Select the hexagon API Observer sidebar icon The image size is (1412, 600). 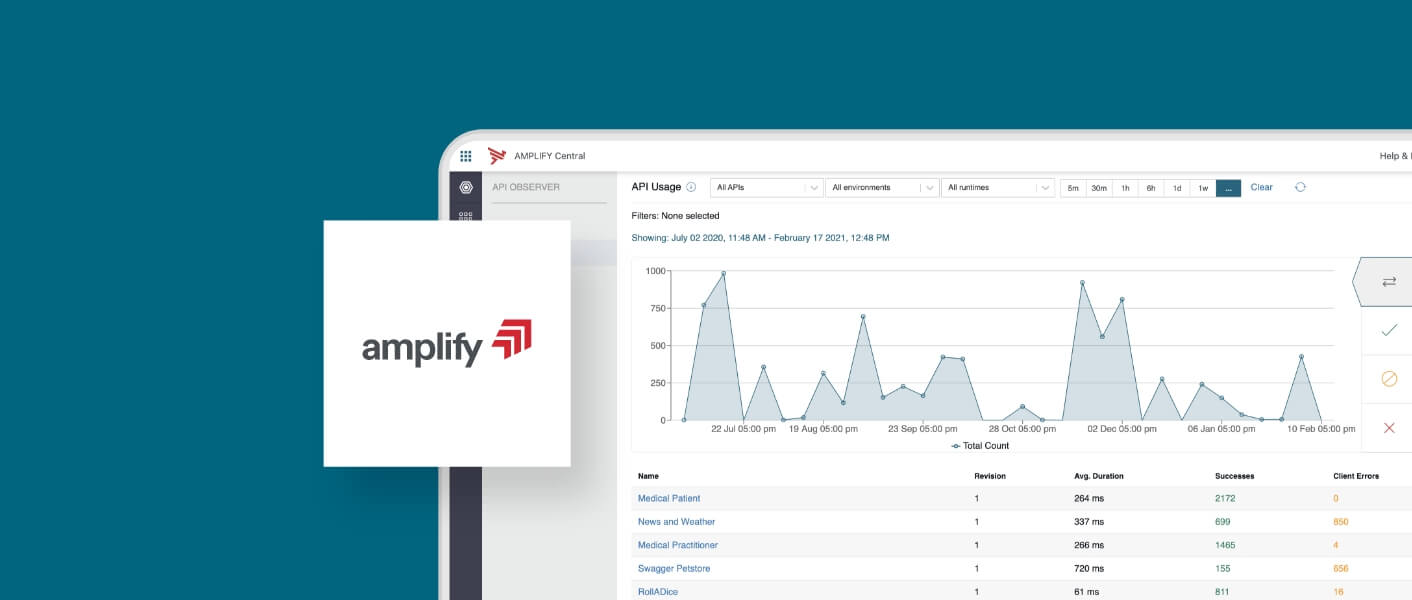464,186
